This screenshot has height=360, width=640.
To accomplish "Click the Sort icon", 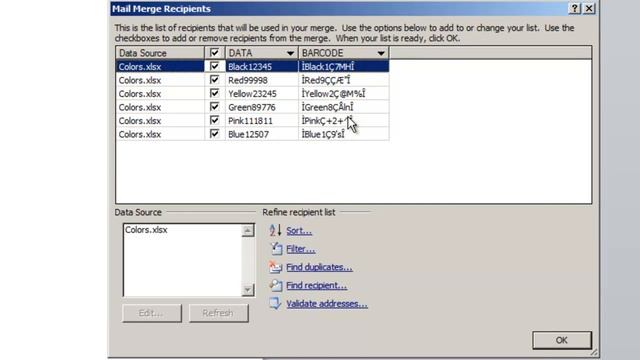I will point(276,230).
